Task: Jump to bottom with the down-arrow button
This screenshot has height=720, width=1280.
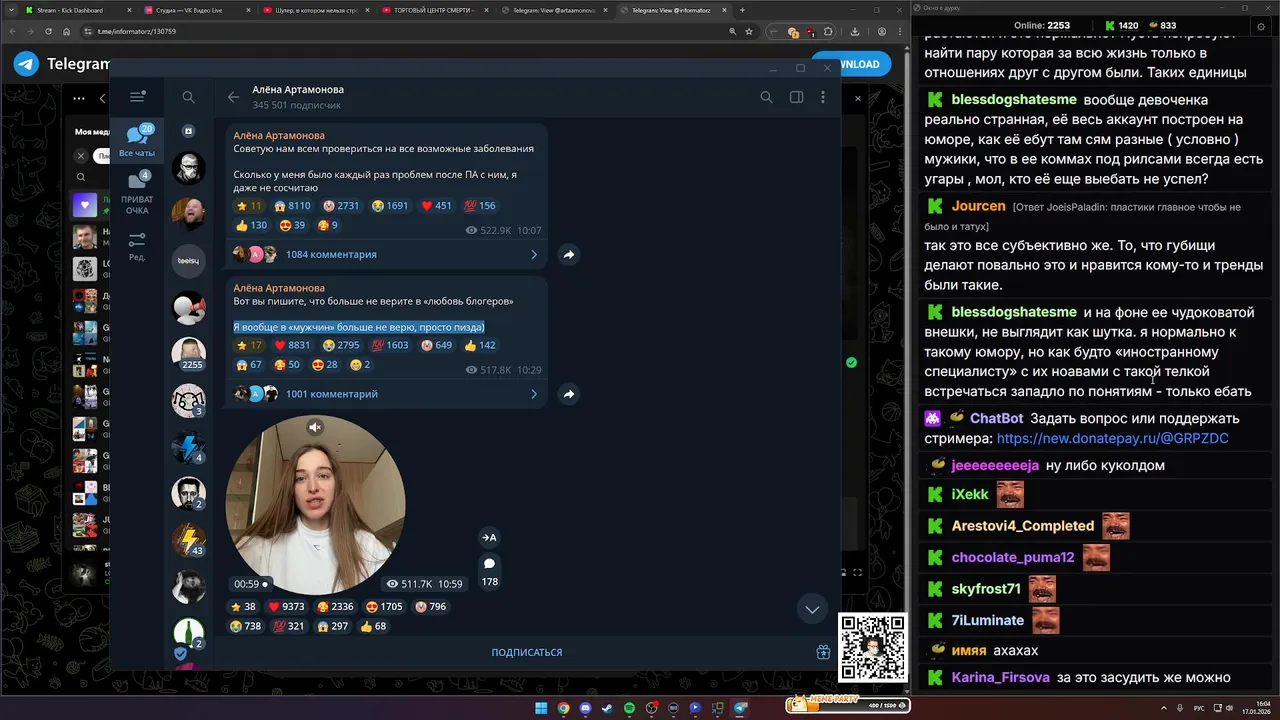Action: click(812, 609)
